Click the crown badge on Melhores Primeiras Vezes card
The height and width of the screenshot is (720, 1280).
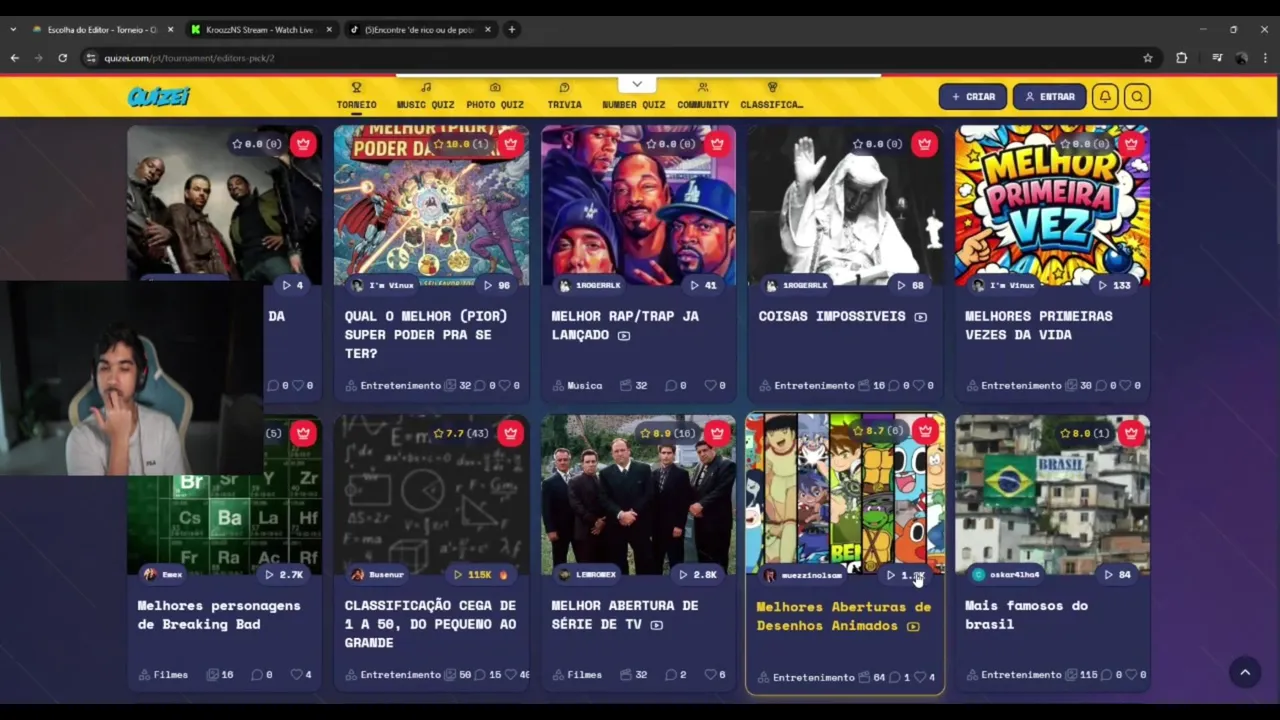click(x=1131, y=144)
